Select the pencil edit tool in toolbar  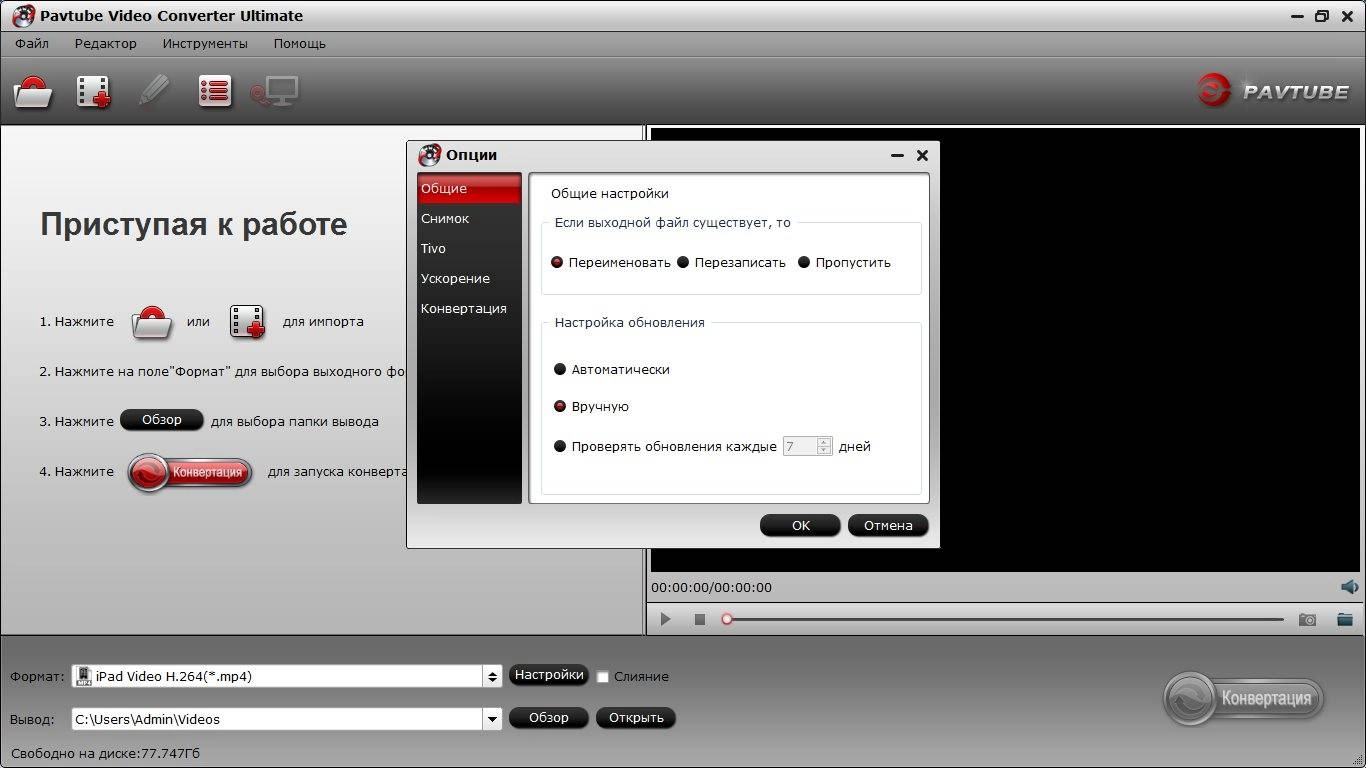point(154,91)
